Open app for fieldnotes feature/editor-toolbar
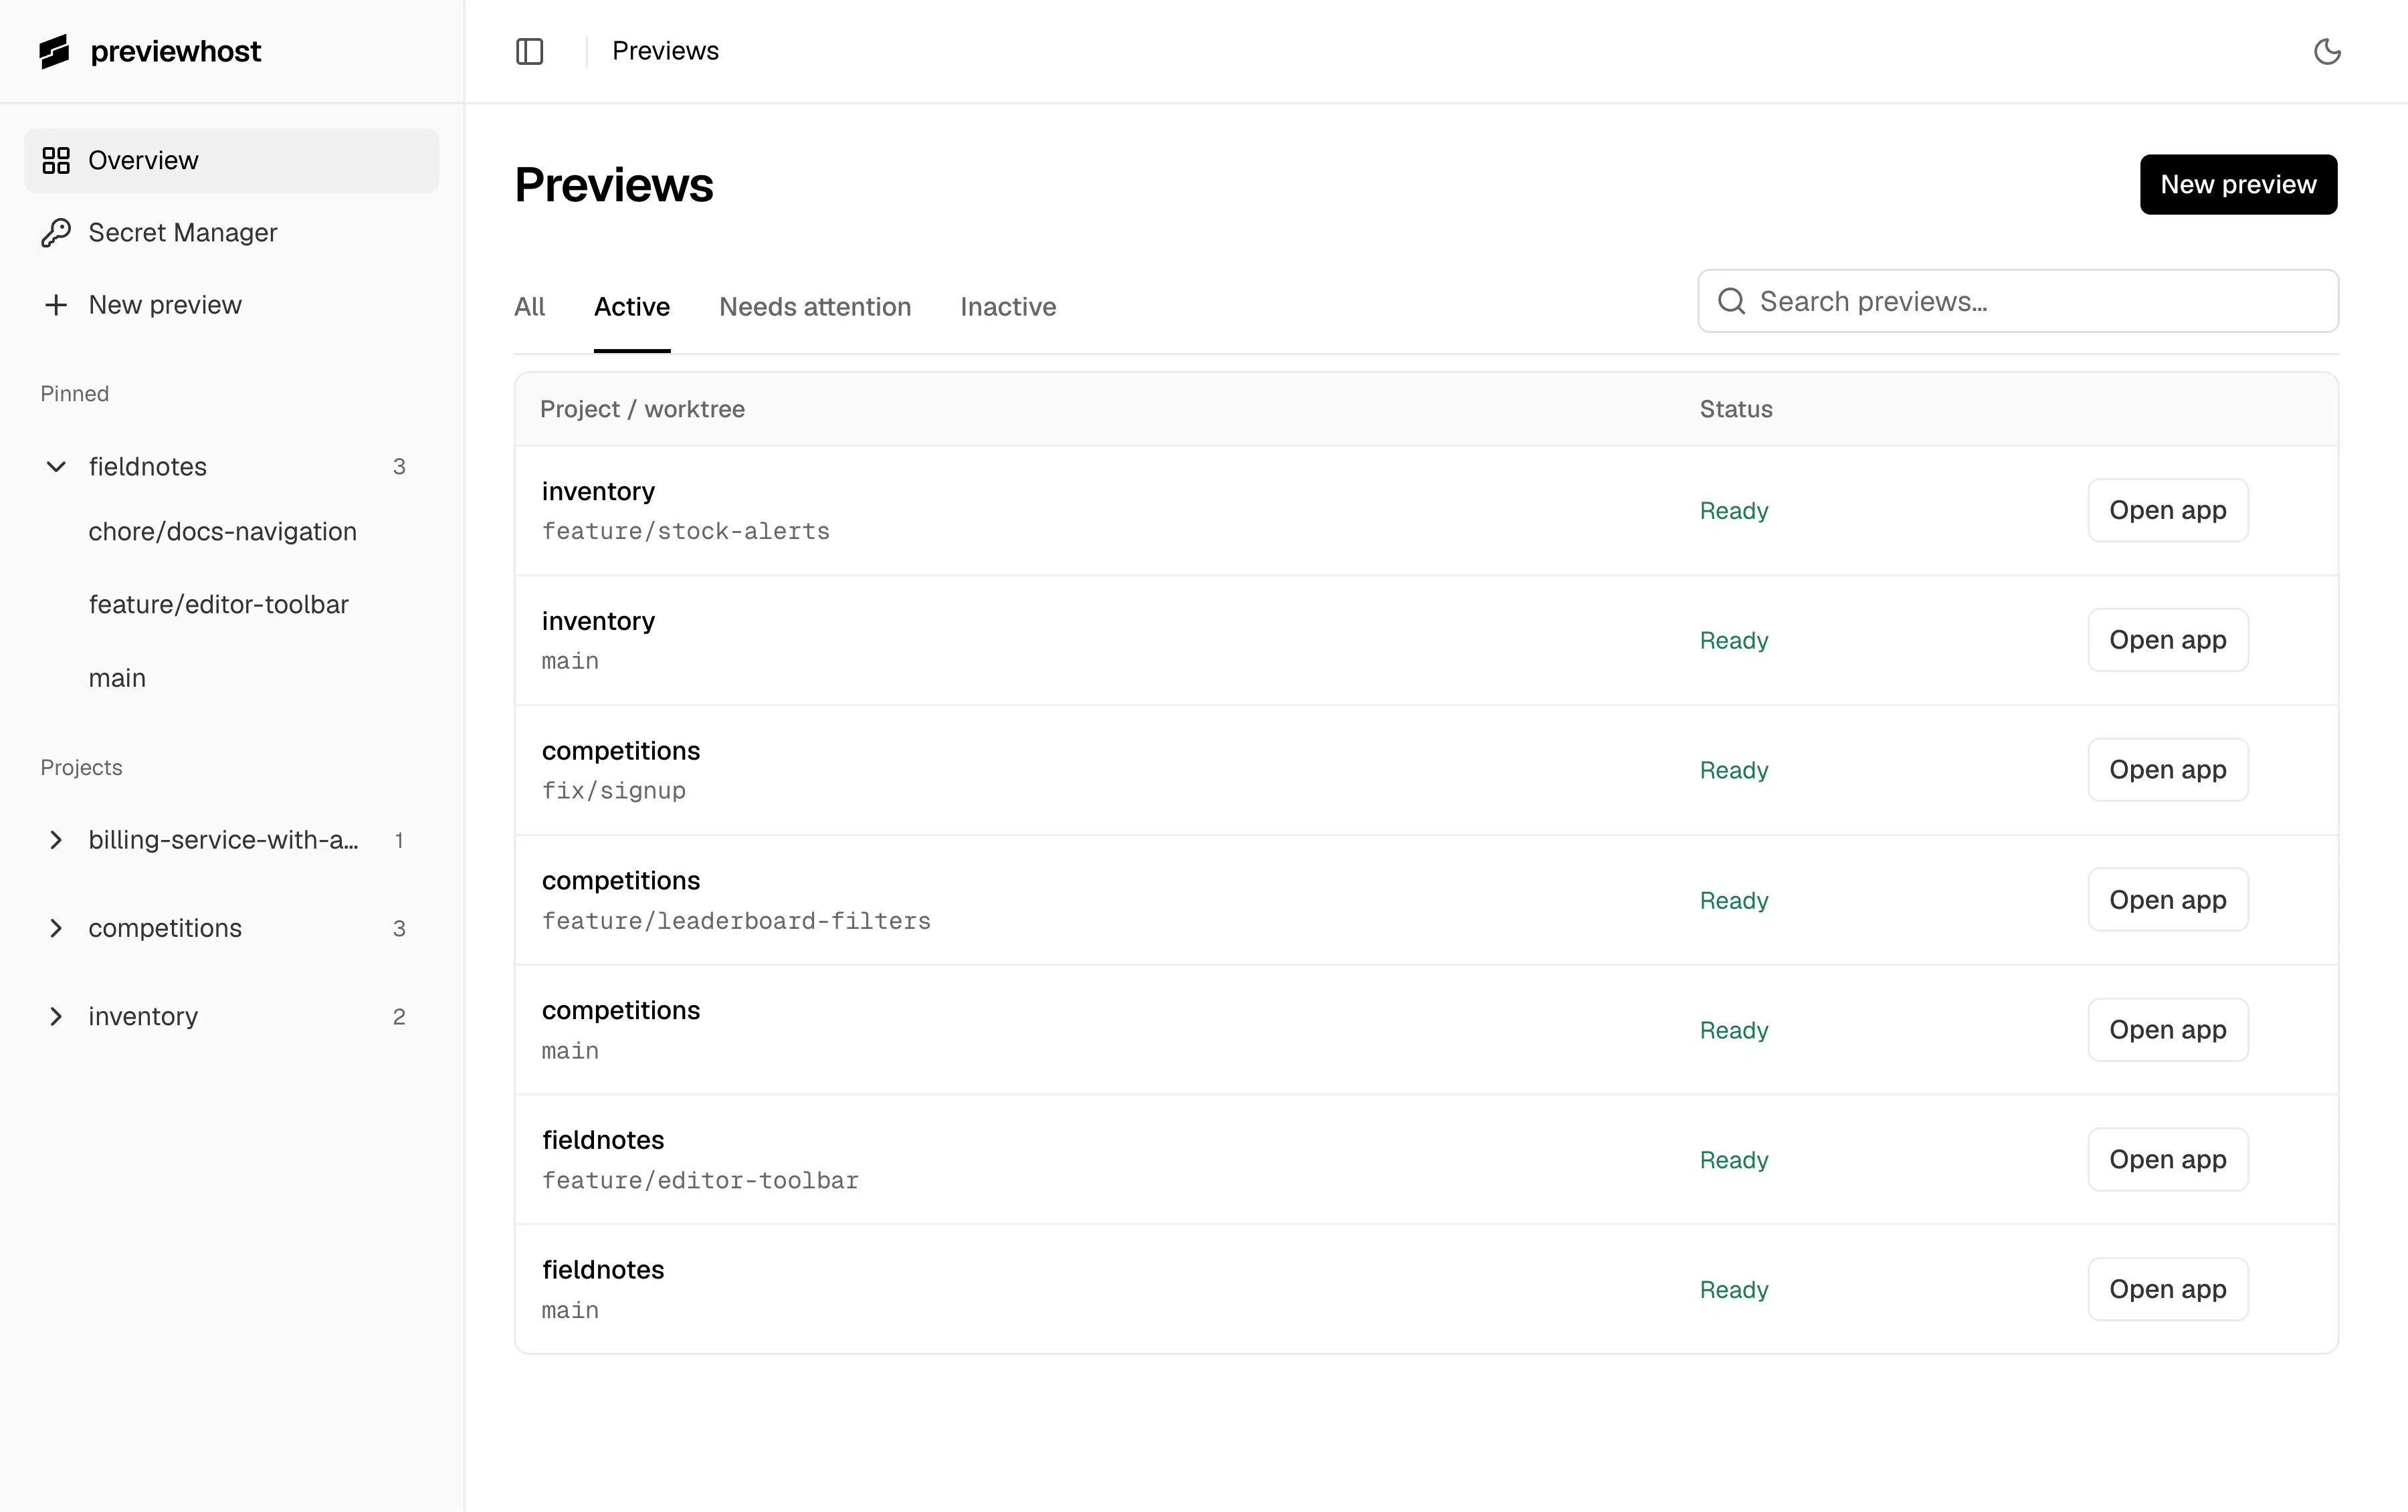Screen dimensions: 2408x1512 coord(2167,1159)
